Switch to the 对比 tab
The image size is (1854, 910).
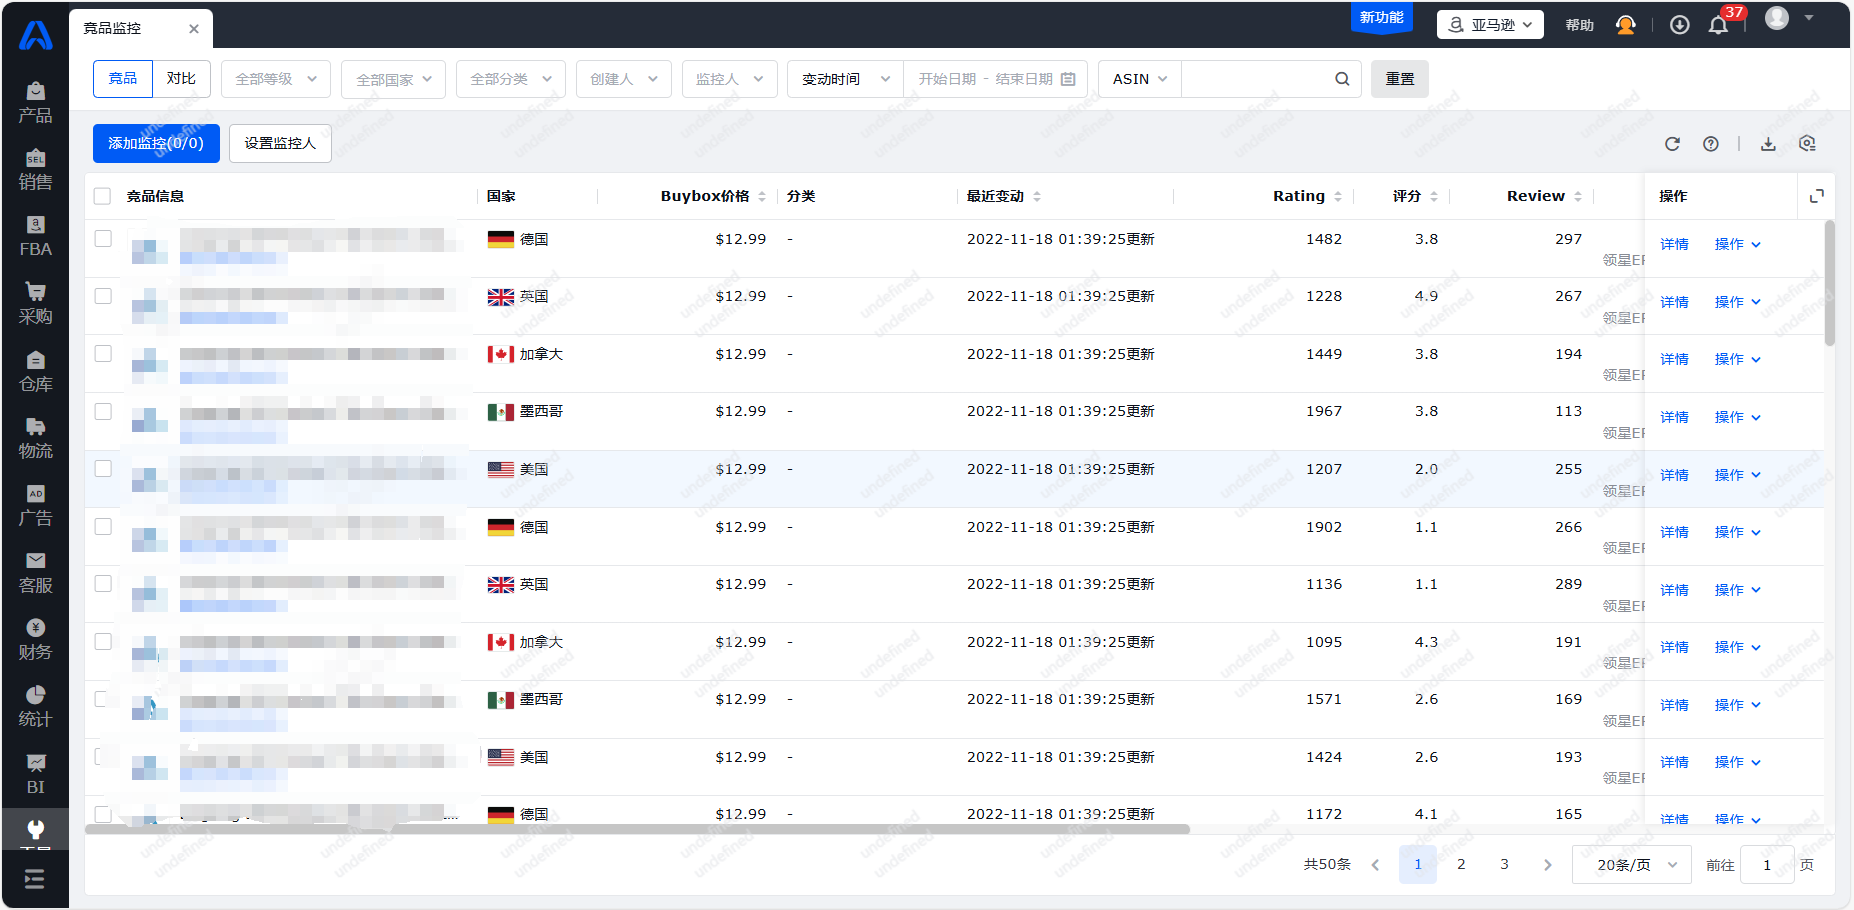click(181, 79)
